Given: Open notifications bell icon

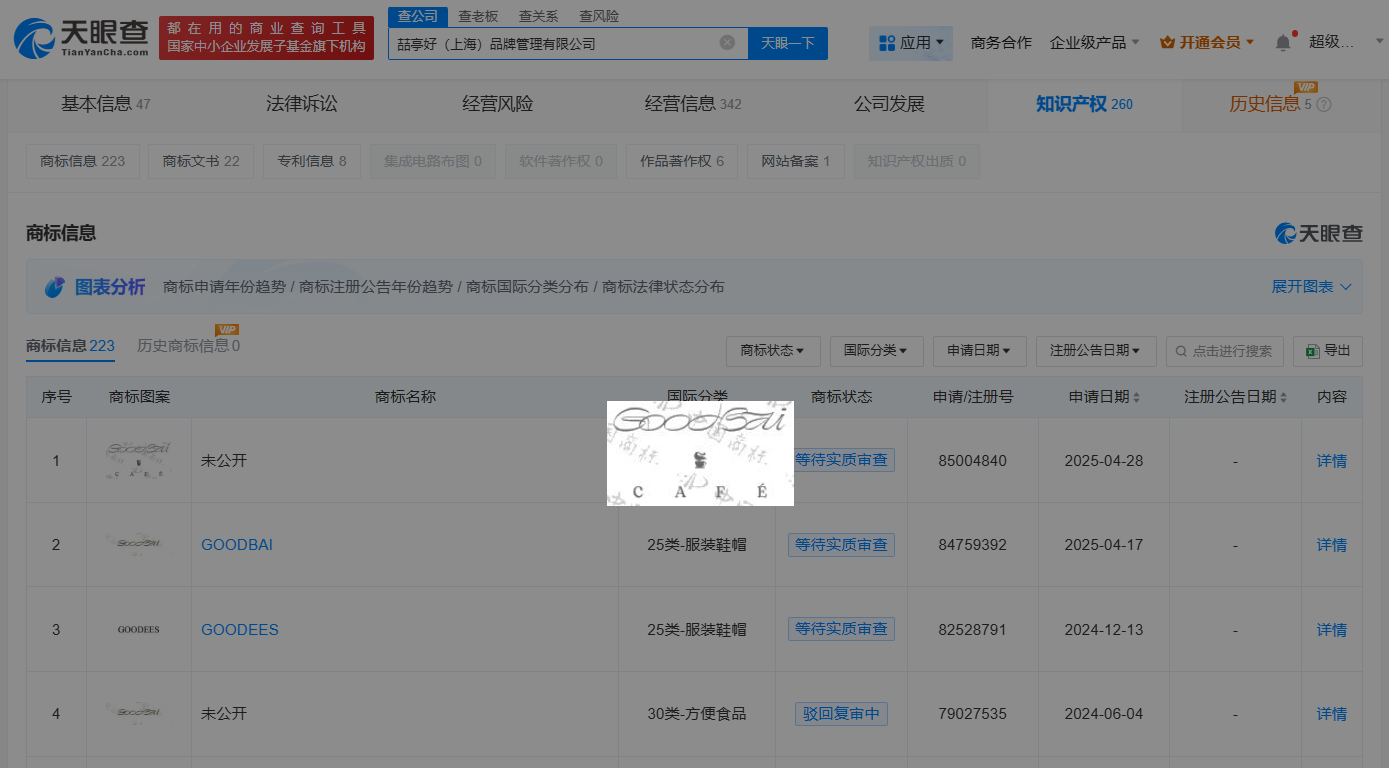Looking at the screenshot, I should coord(1283,42).
